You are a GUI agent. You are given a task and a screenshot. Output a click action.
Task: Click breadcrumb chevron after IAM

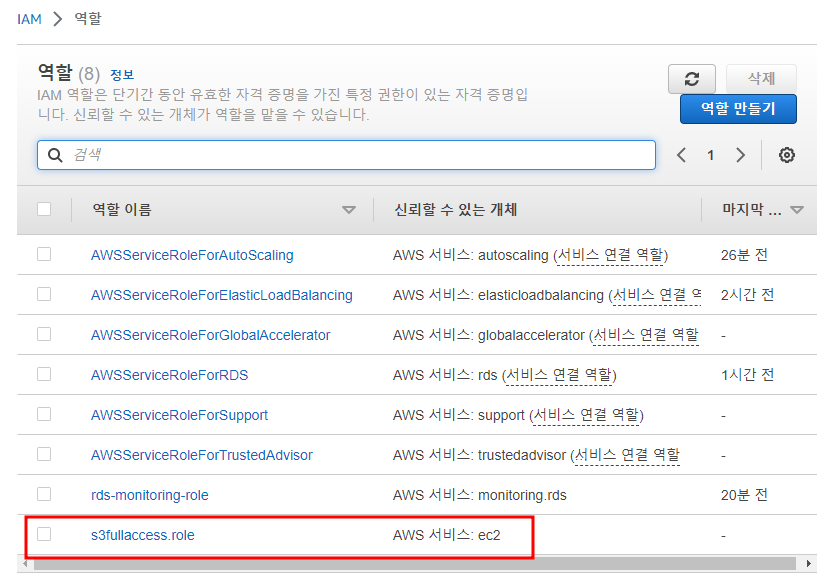(x=57, y=19)
